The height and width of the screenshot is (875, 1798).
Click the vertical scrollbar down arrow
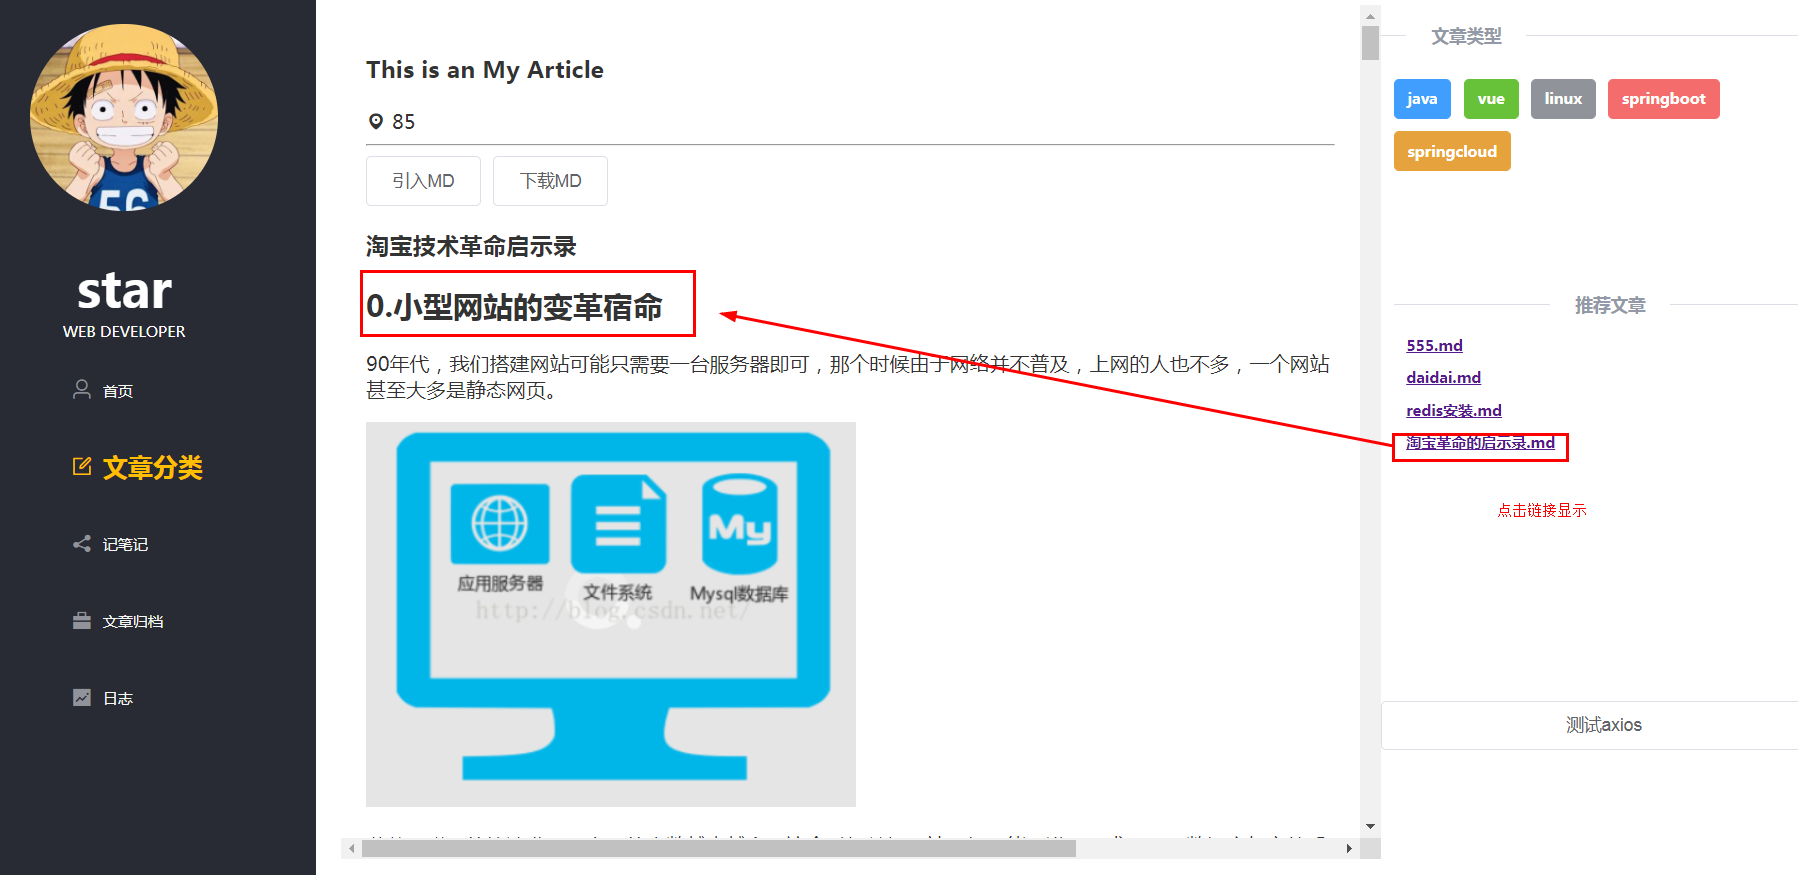1370,826
